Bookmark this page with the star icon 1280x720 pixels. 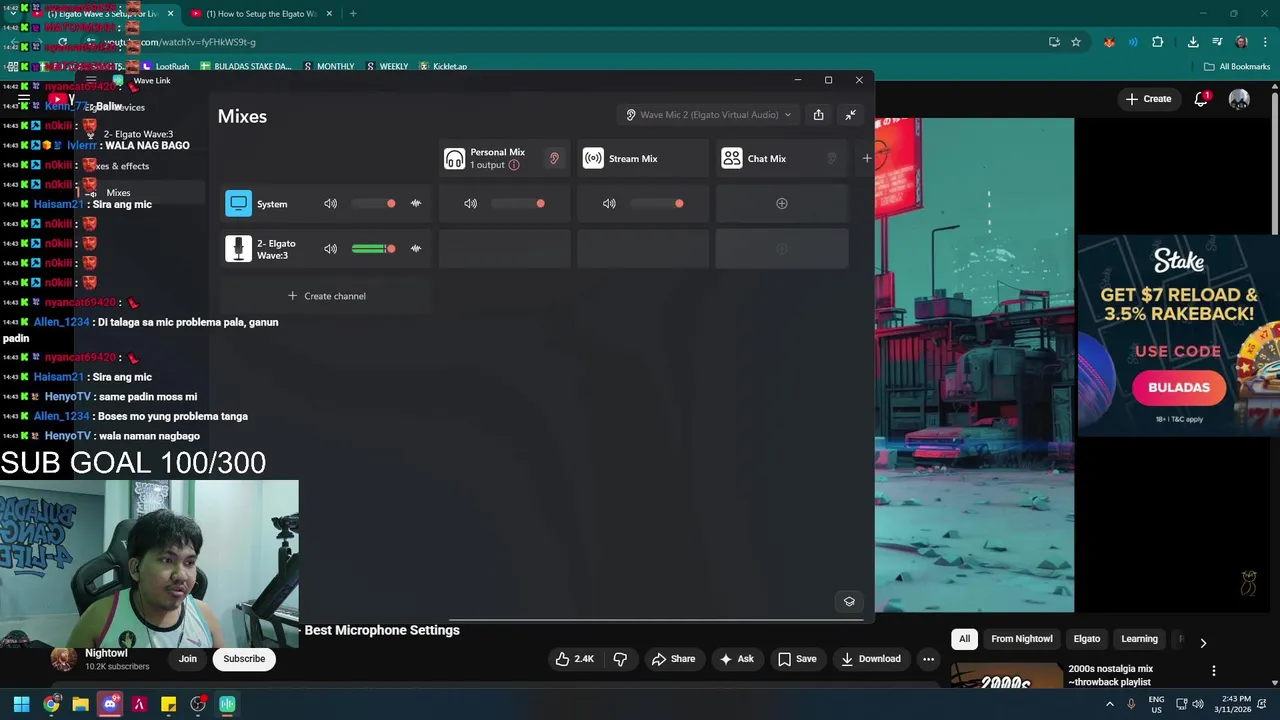[1076, 42]
